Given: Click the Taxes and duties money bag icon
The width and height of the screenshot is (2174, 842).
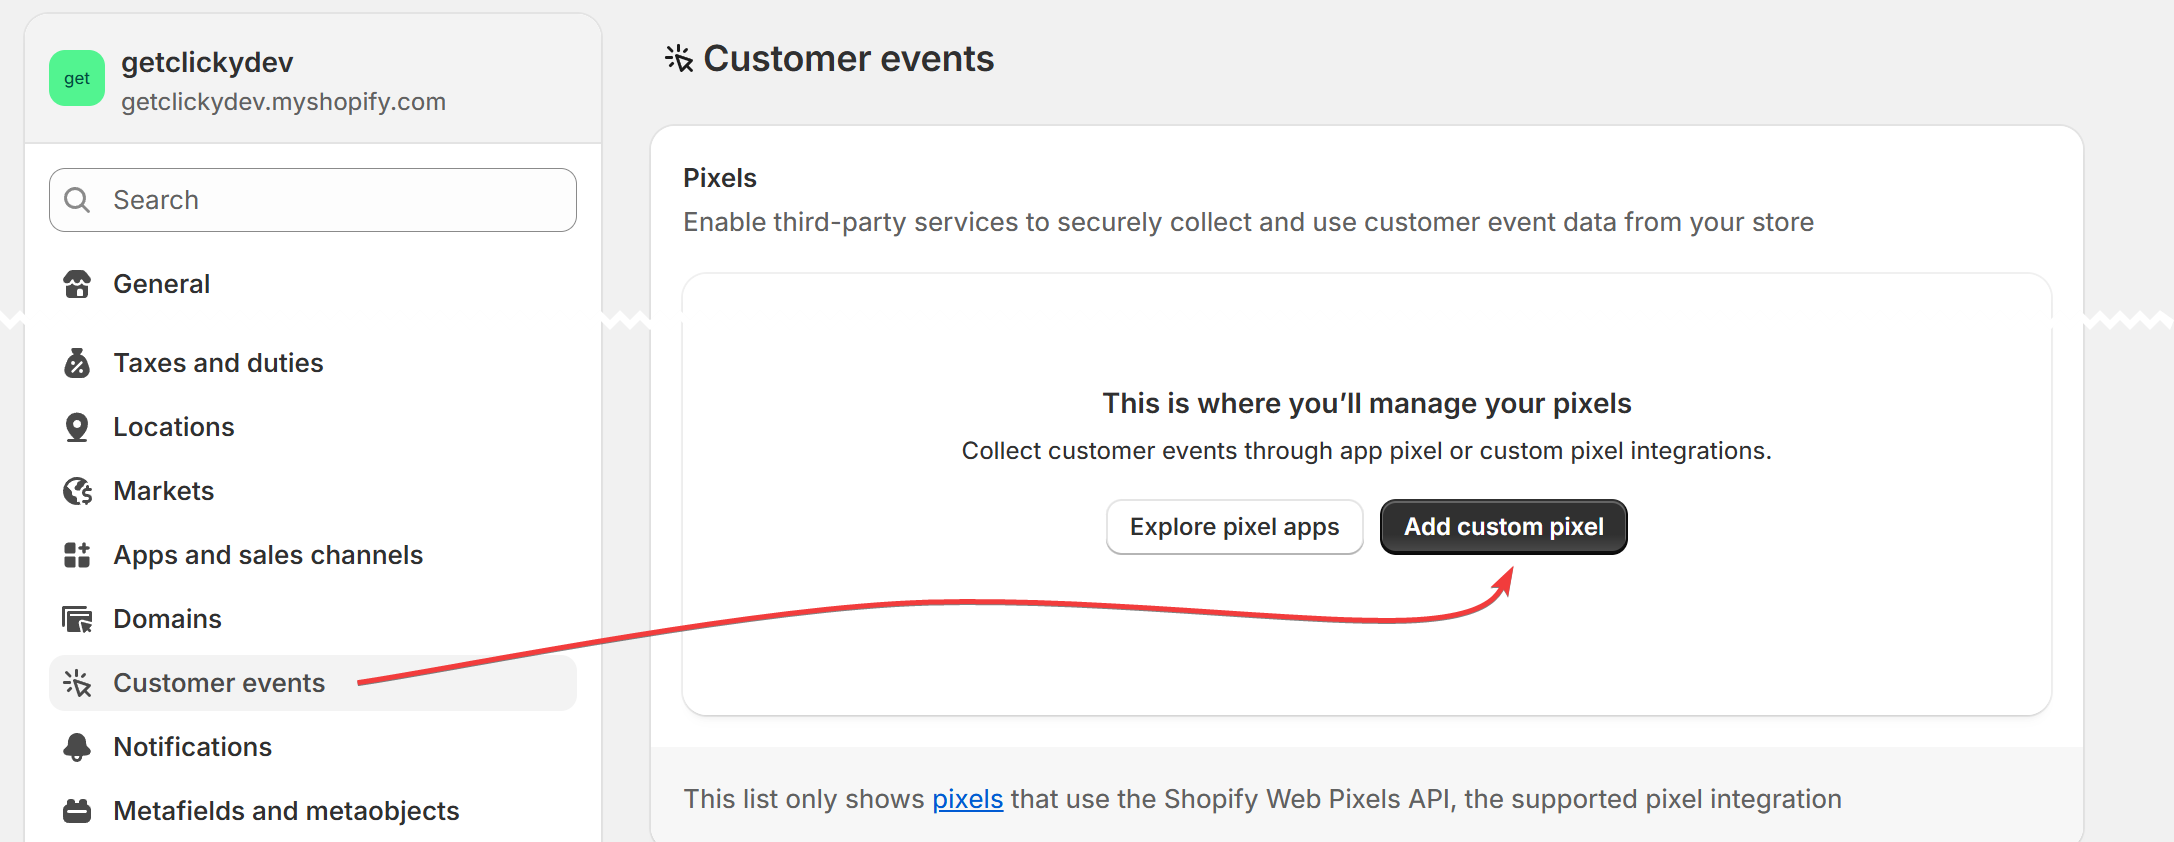Looking at the screenshot, I should (77, 363).
